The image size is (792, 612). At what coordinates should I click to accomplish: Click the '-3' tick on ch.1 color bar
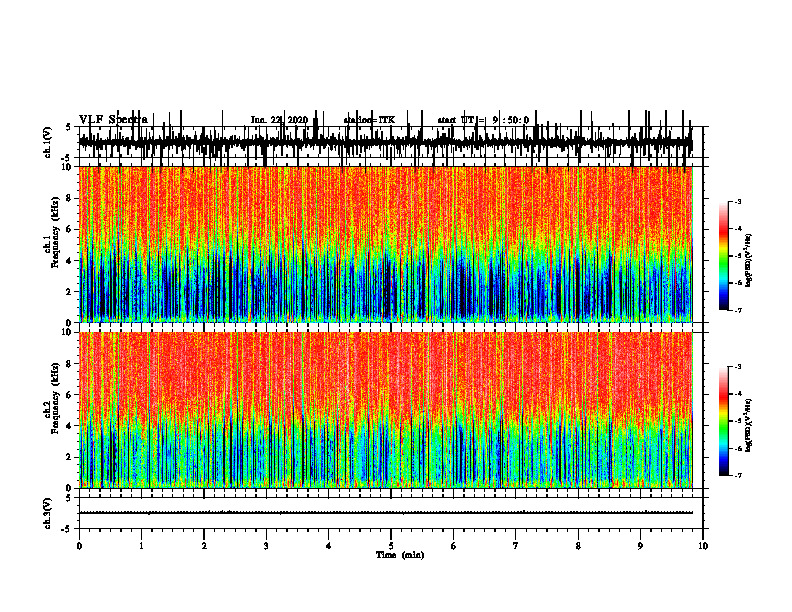pos(737,201)
